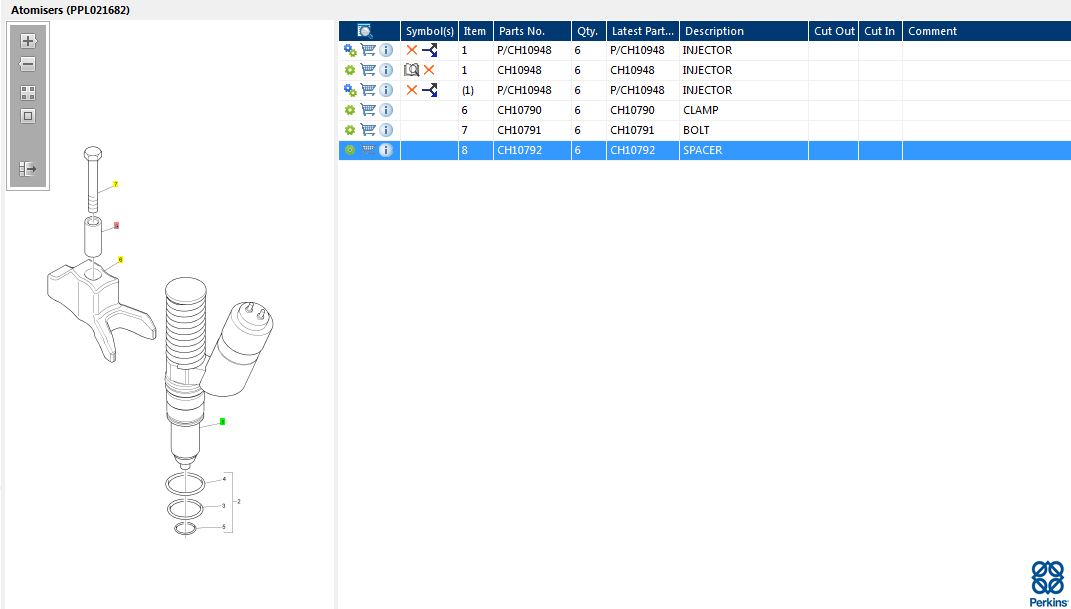Screen dimensions: 1071x609
Task: Click the Cut Out column header
Action: 834,31
